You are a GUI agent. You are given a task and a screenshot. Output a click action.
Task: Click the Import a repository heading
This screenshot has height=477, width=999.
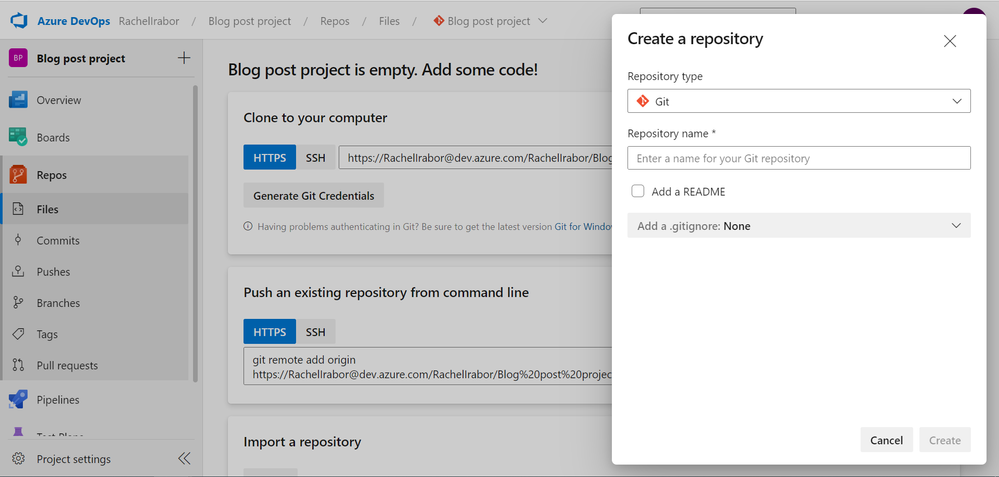click(x=302, y=441)
